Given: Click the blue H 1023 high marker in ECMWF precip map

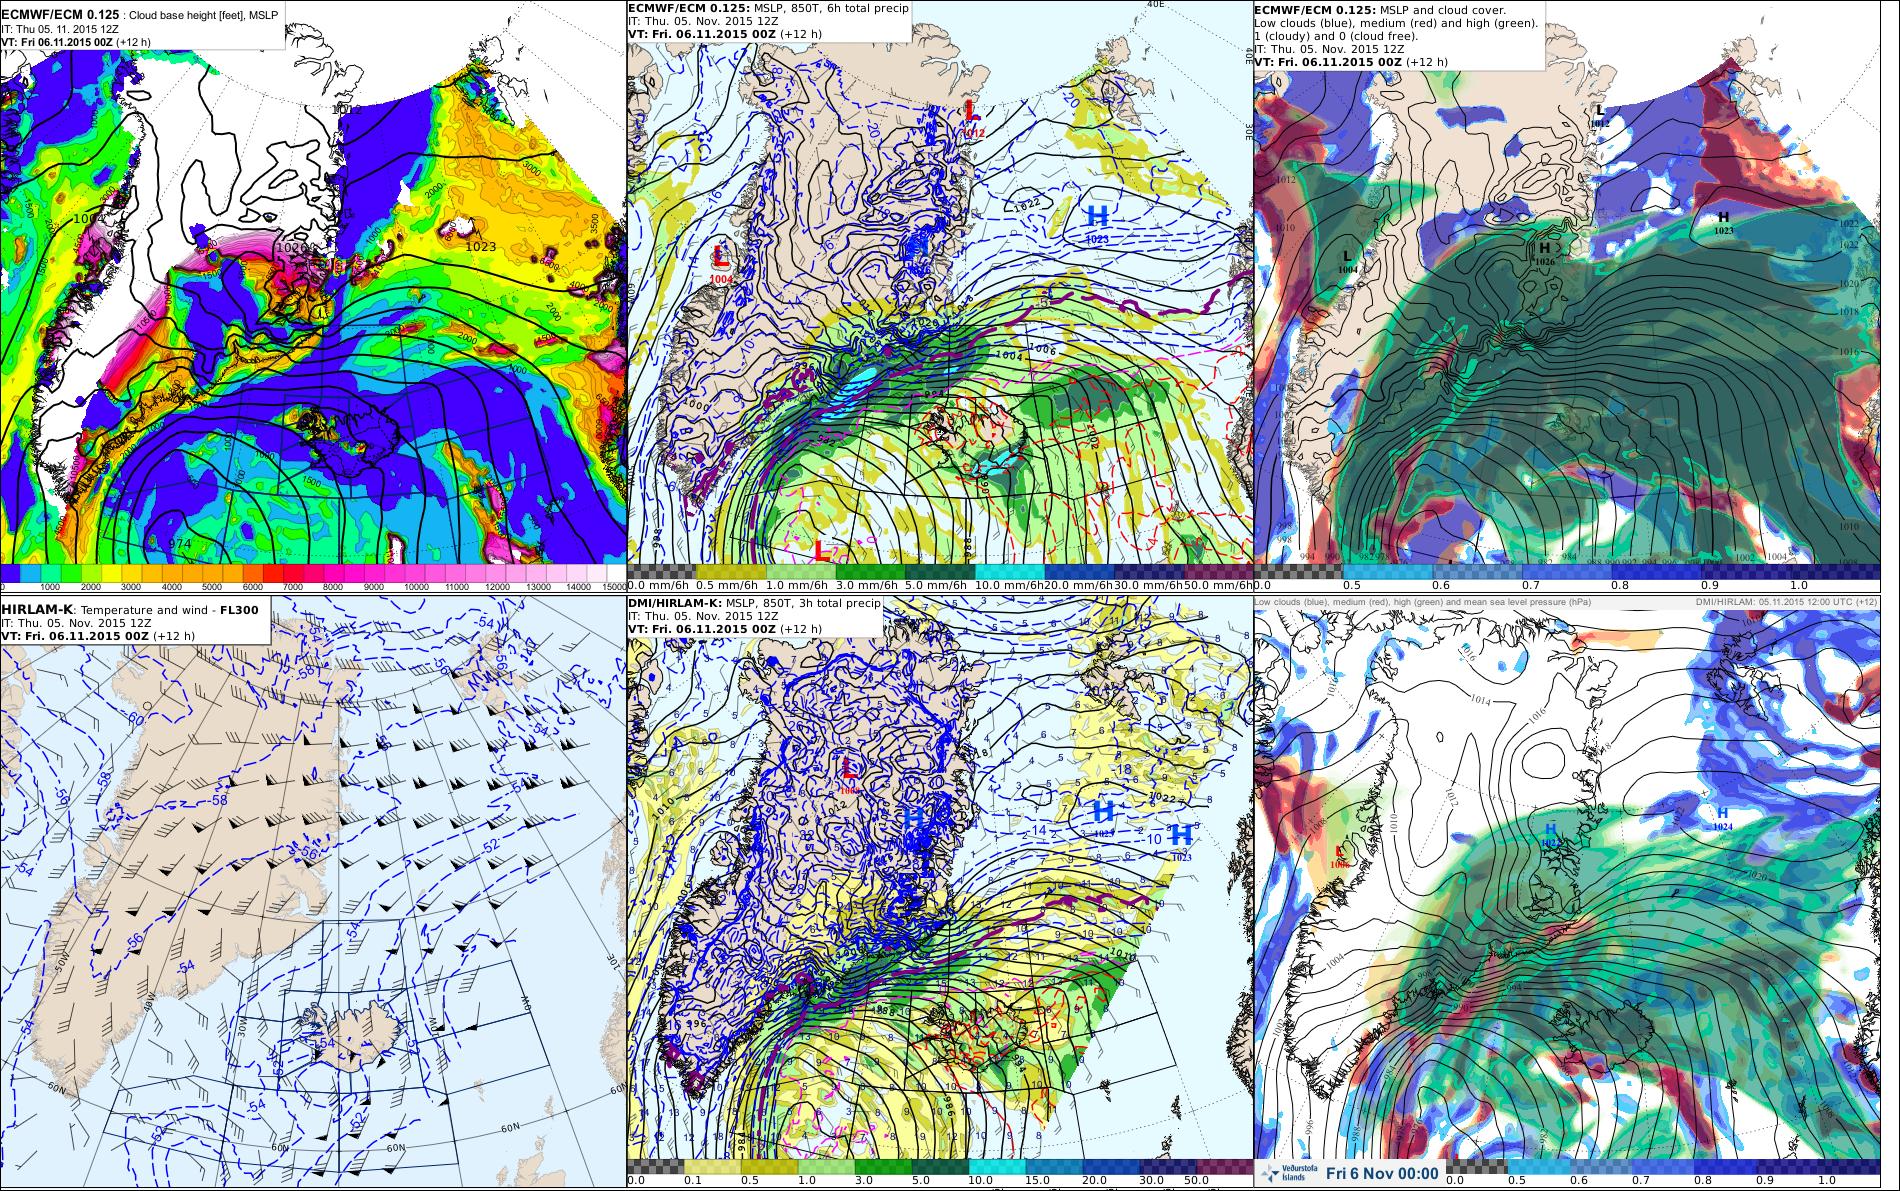Looking at the screenshot, I should tap(1097, 222).
